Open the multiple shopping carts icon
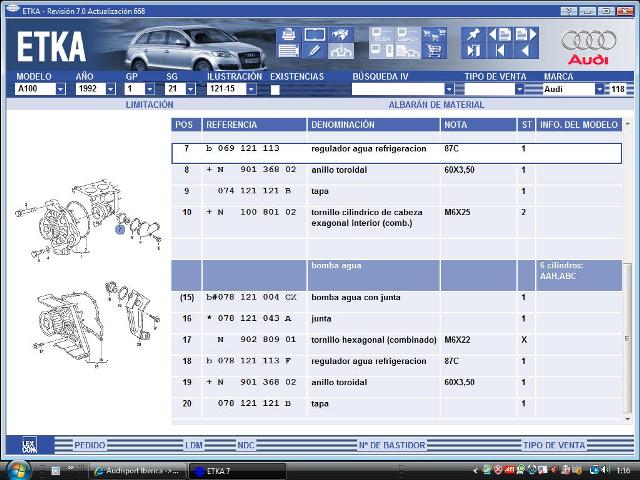Screen dimensions: 640x480 pos(434,34)
